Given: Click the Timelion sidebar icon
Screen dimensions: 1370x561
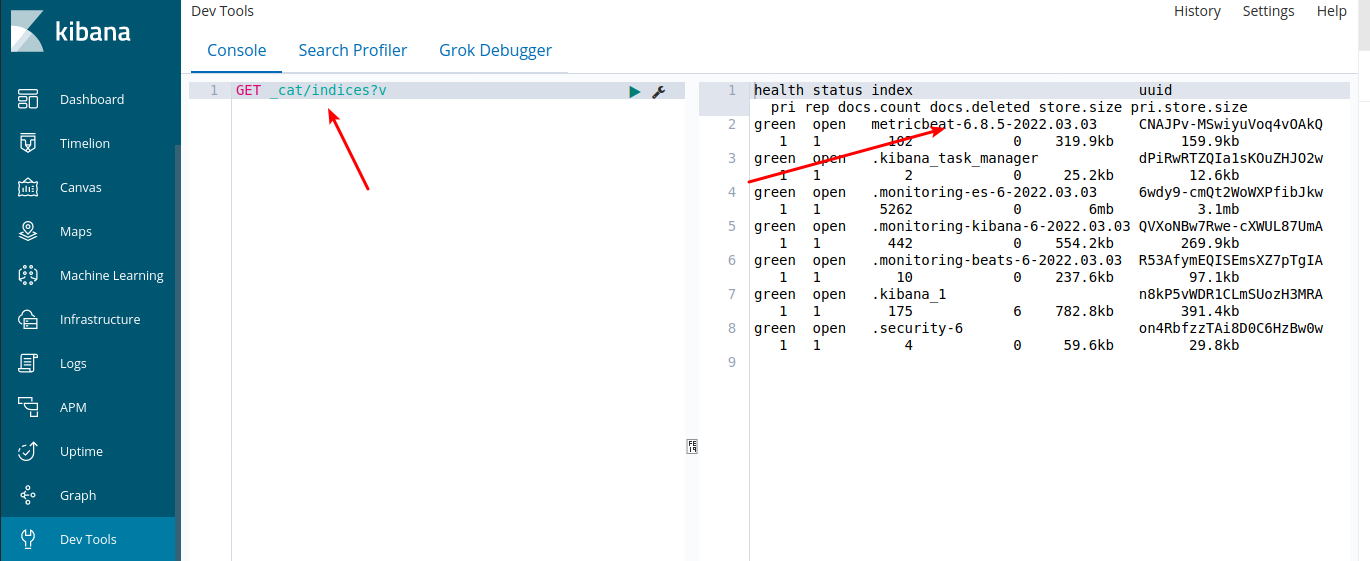Looking at the screenshot, I should pos(28,143).
